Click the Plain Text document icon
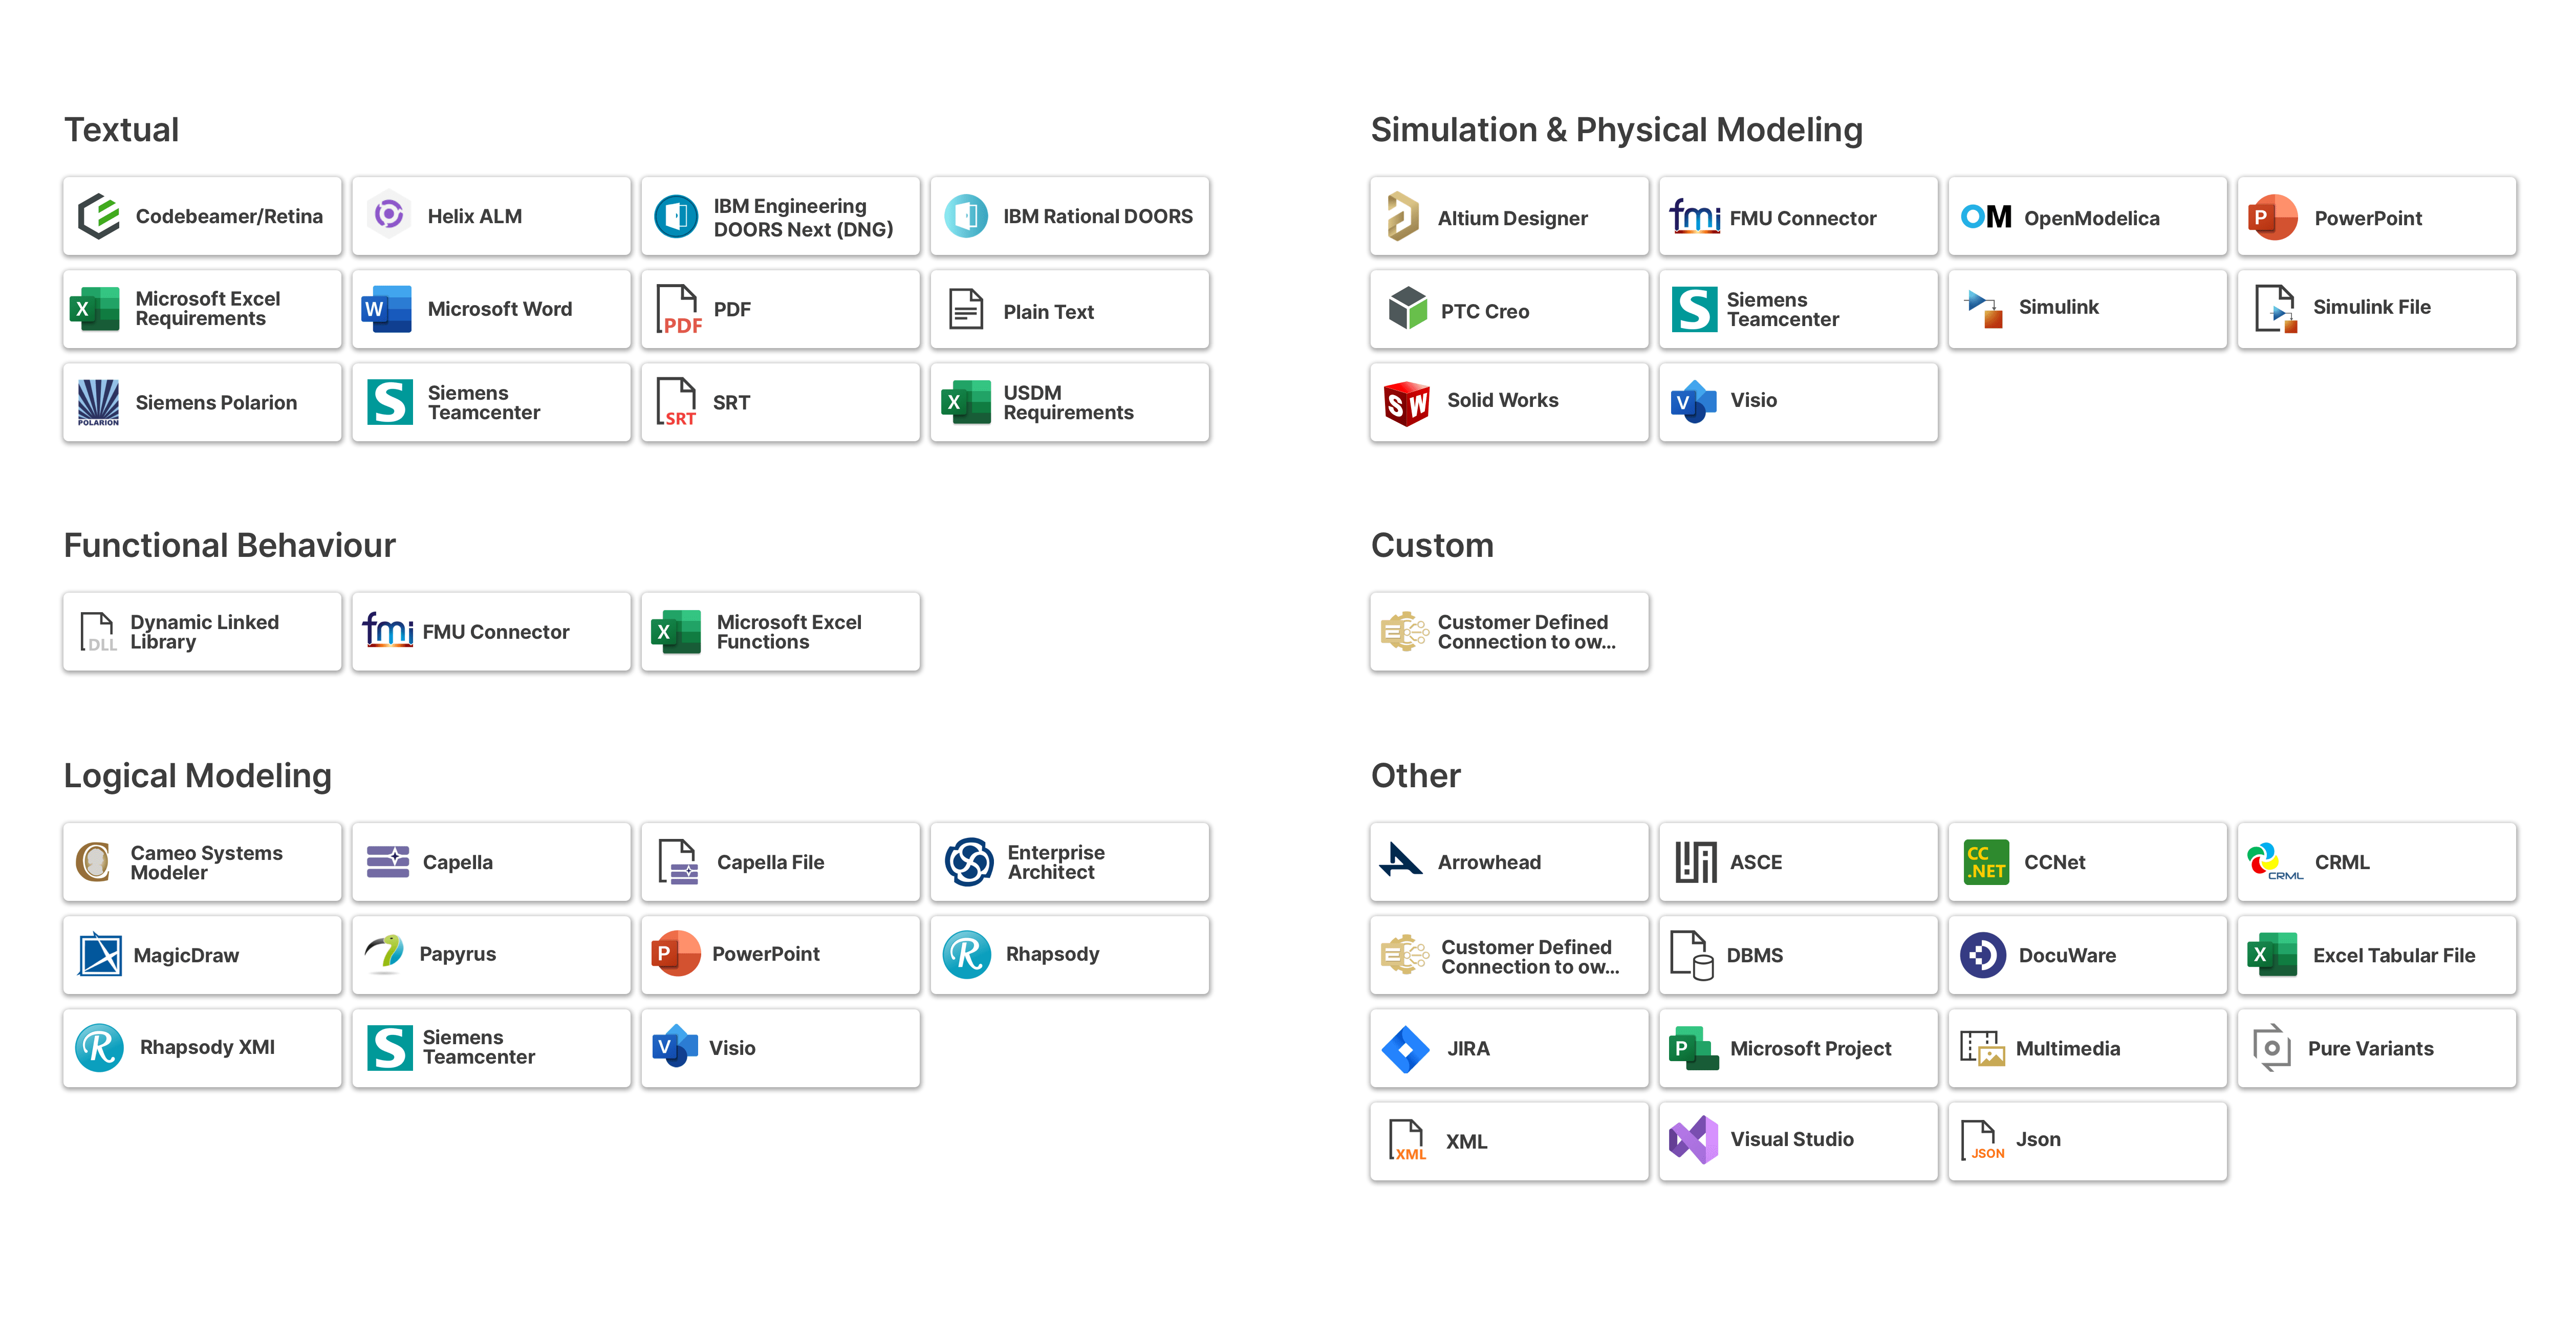The image size is (2576, 1317). (x=966, y=309)
